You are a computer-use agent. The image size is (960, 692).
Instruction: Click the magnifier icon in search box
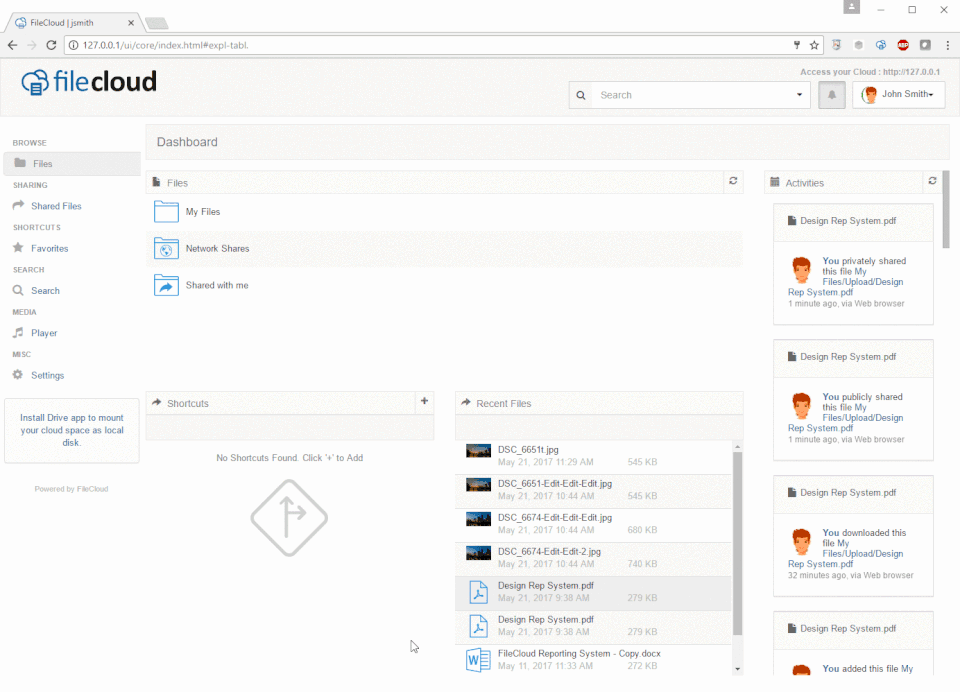tap(580, 95)
